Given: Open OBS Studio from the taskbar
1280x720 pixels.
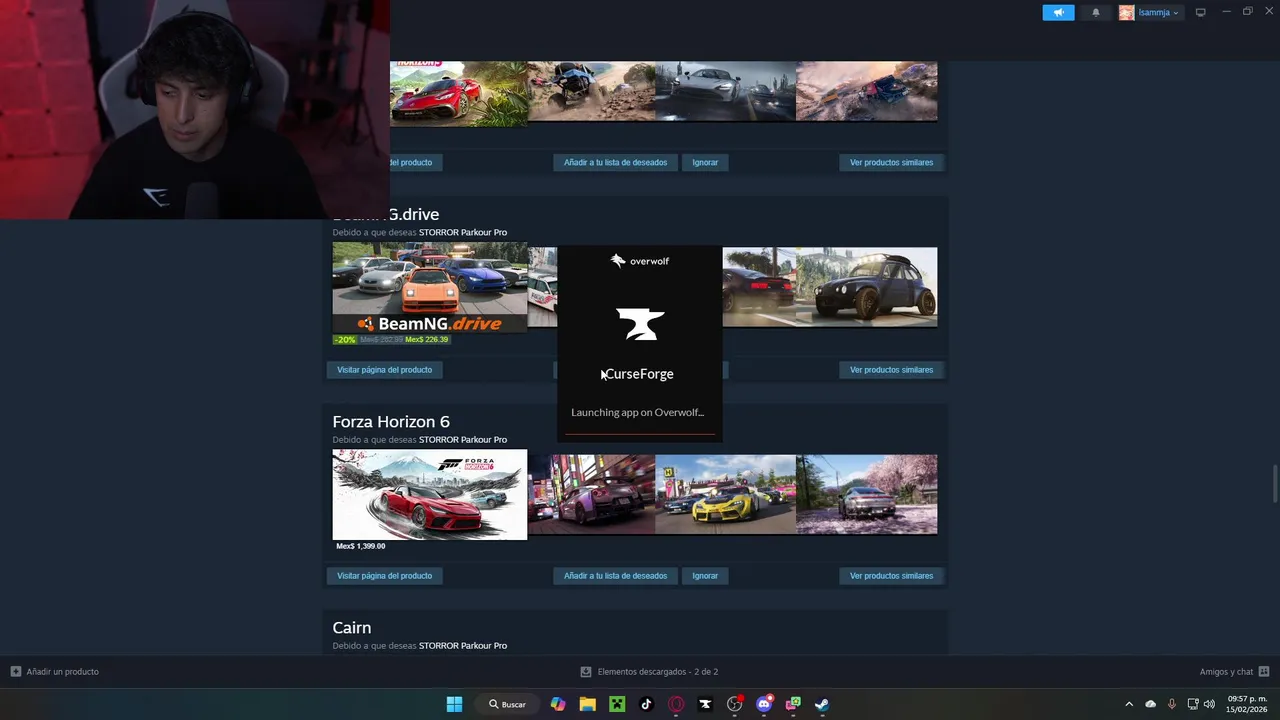Looking at the screenshot, I should click(x=735, y=704).
